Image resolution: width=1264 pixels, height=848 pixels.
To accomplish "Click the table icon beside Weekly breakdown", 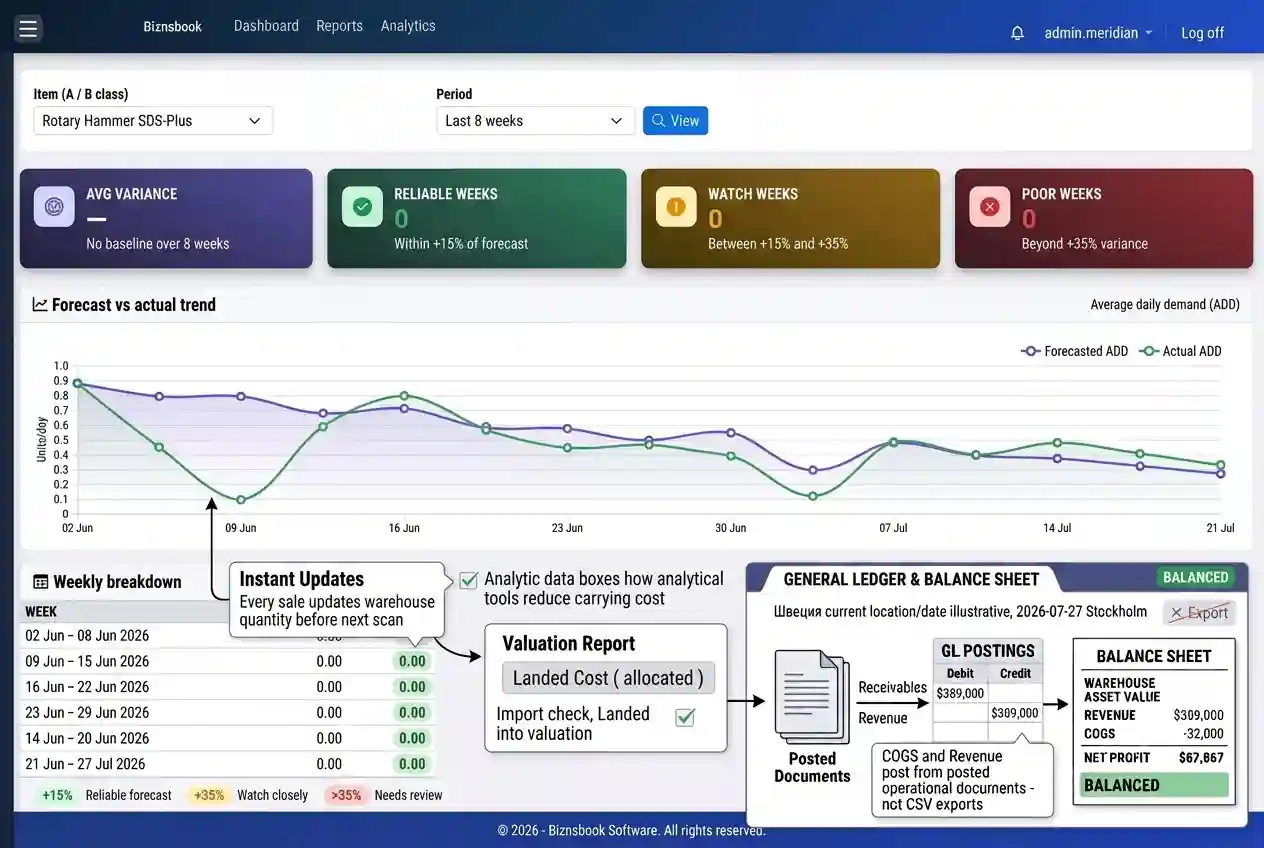I will click(x=41, y=582).
